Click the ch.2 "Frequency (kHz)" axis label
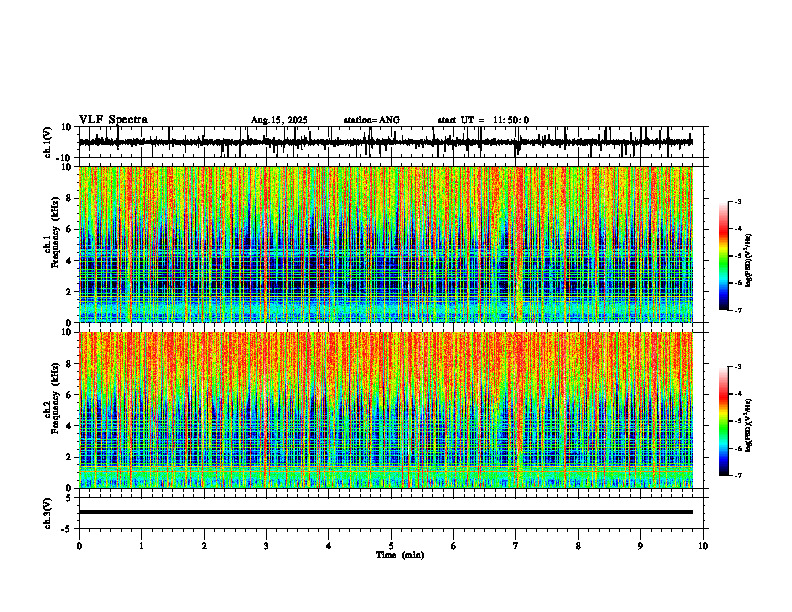Viewport: 792px width, 612px height. point(57,396)
